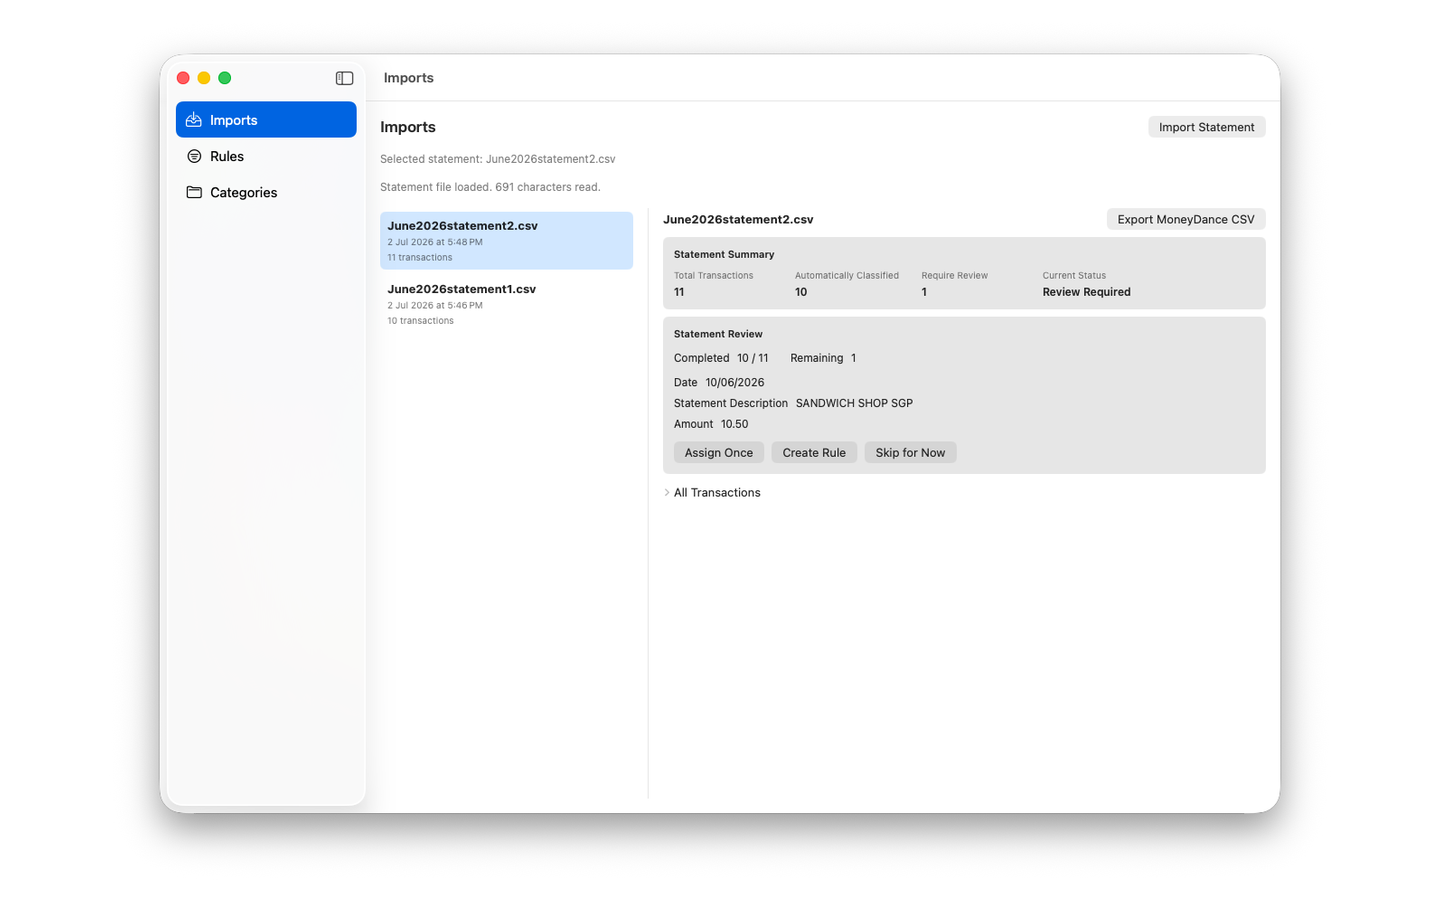Click Statement file loaded status message
This screenshot has height=900, width=1440.
pos(490,187)
